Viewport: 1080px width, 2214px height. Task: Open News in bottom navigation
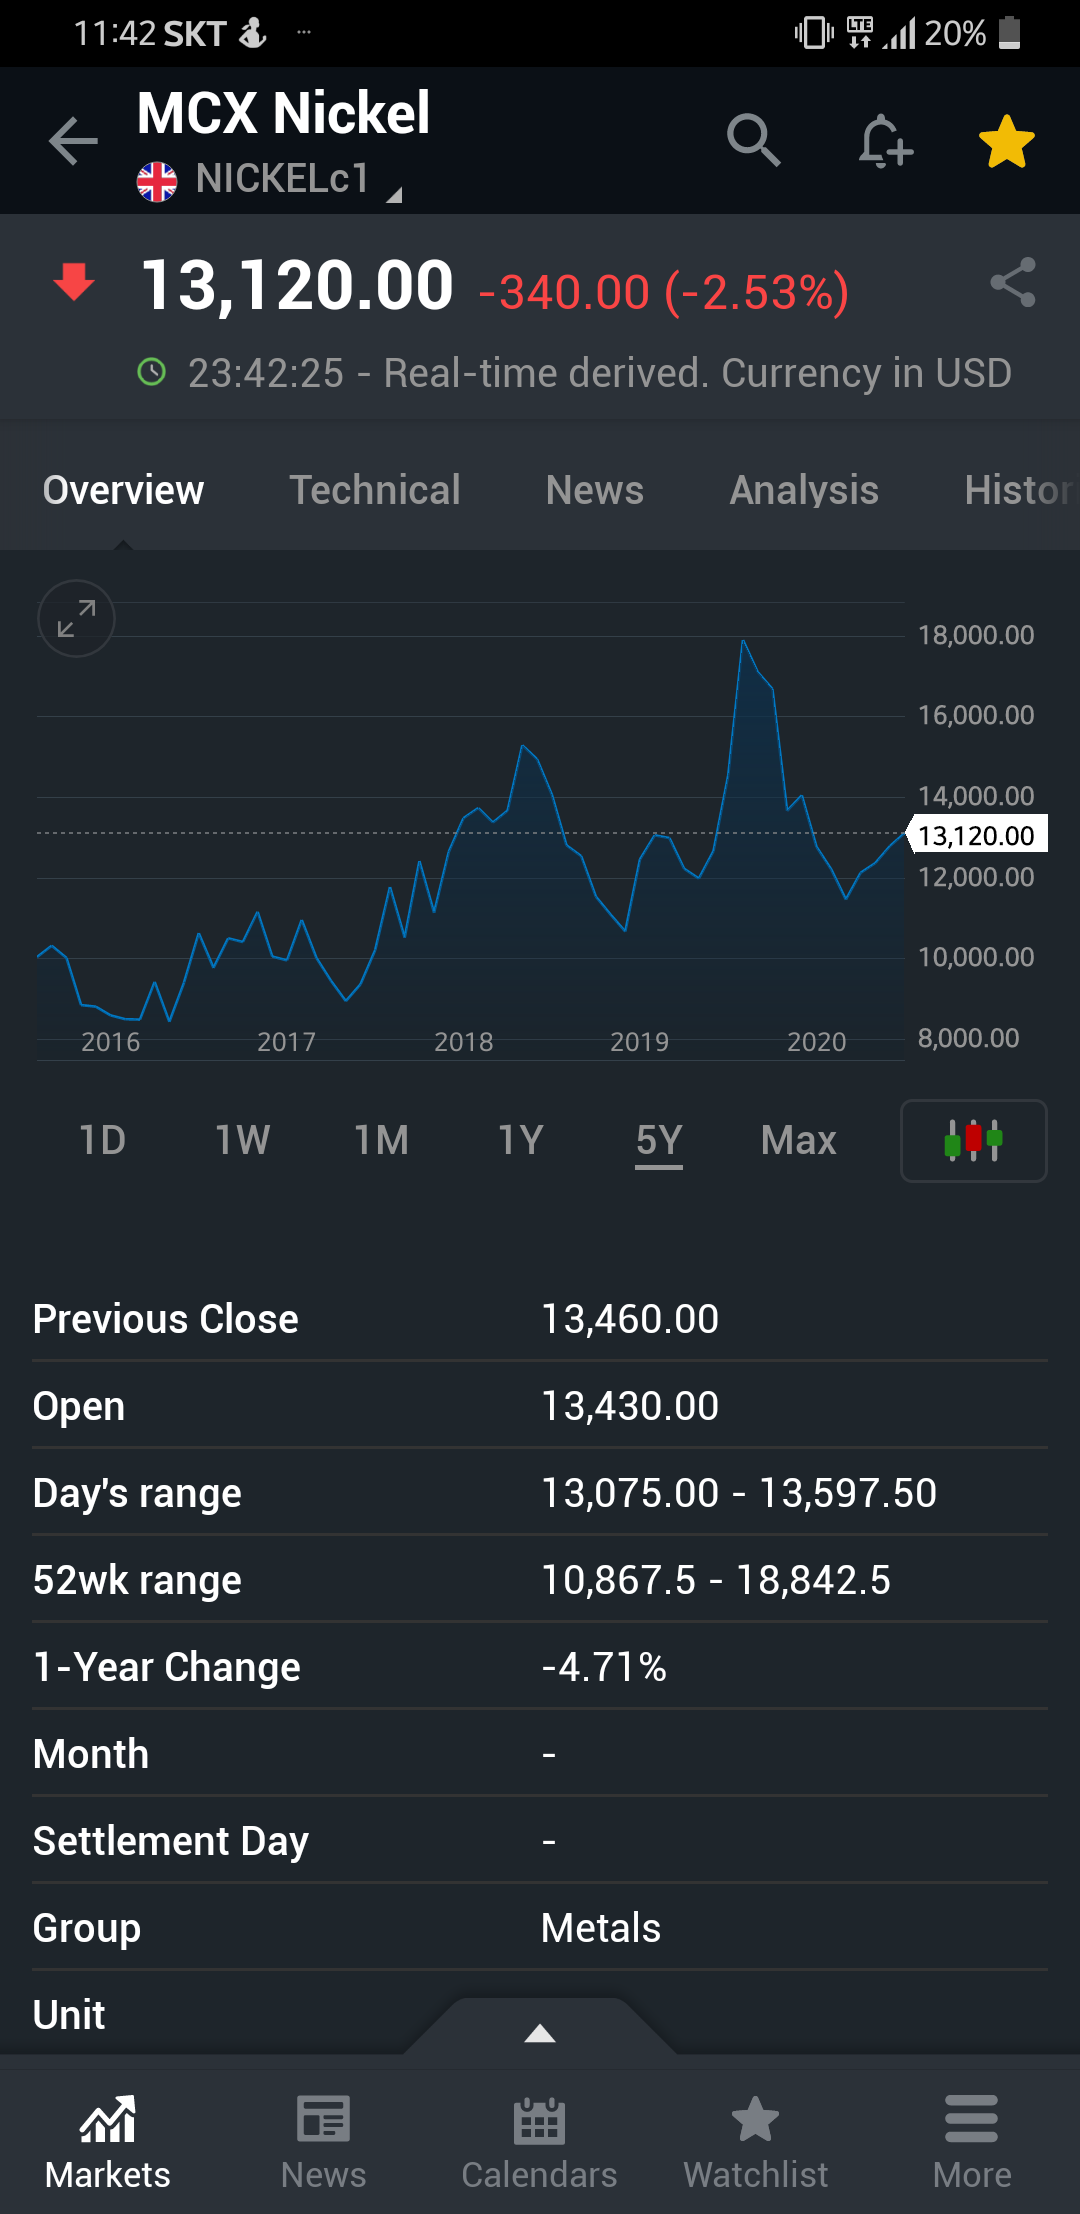point(324,2144)
